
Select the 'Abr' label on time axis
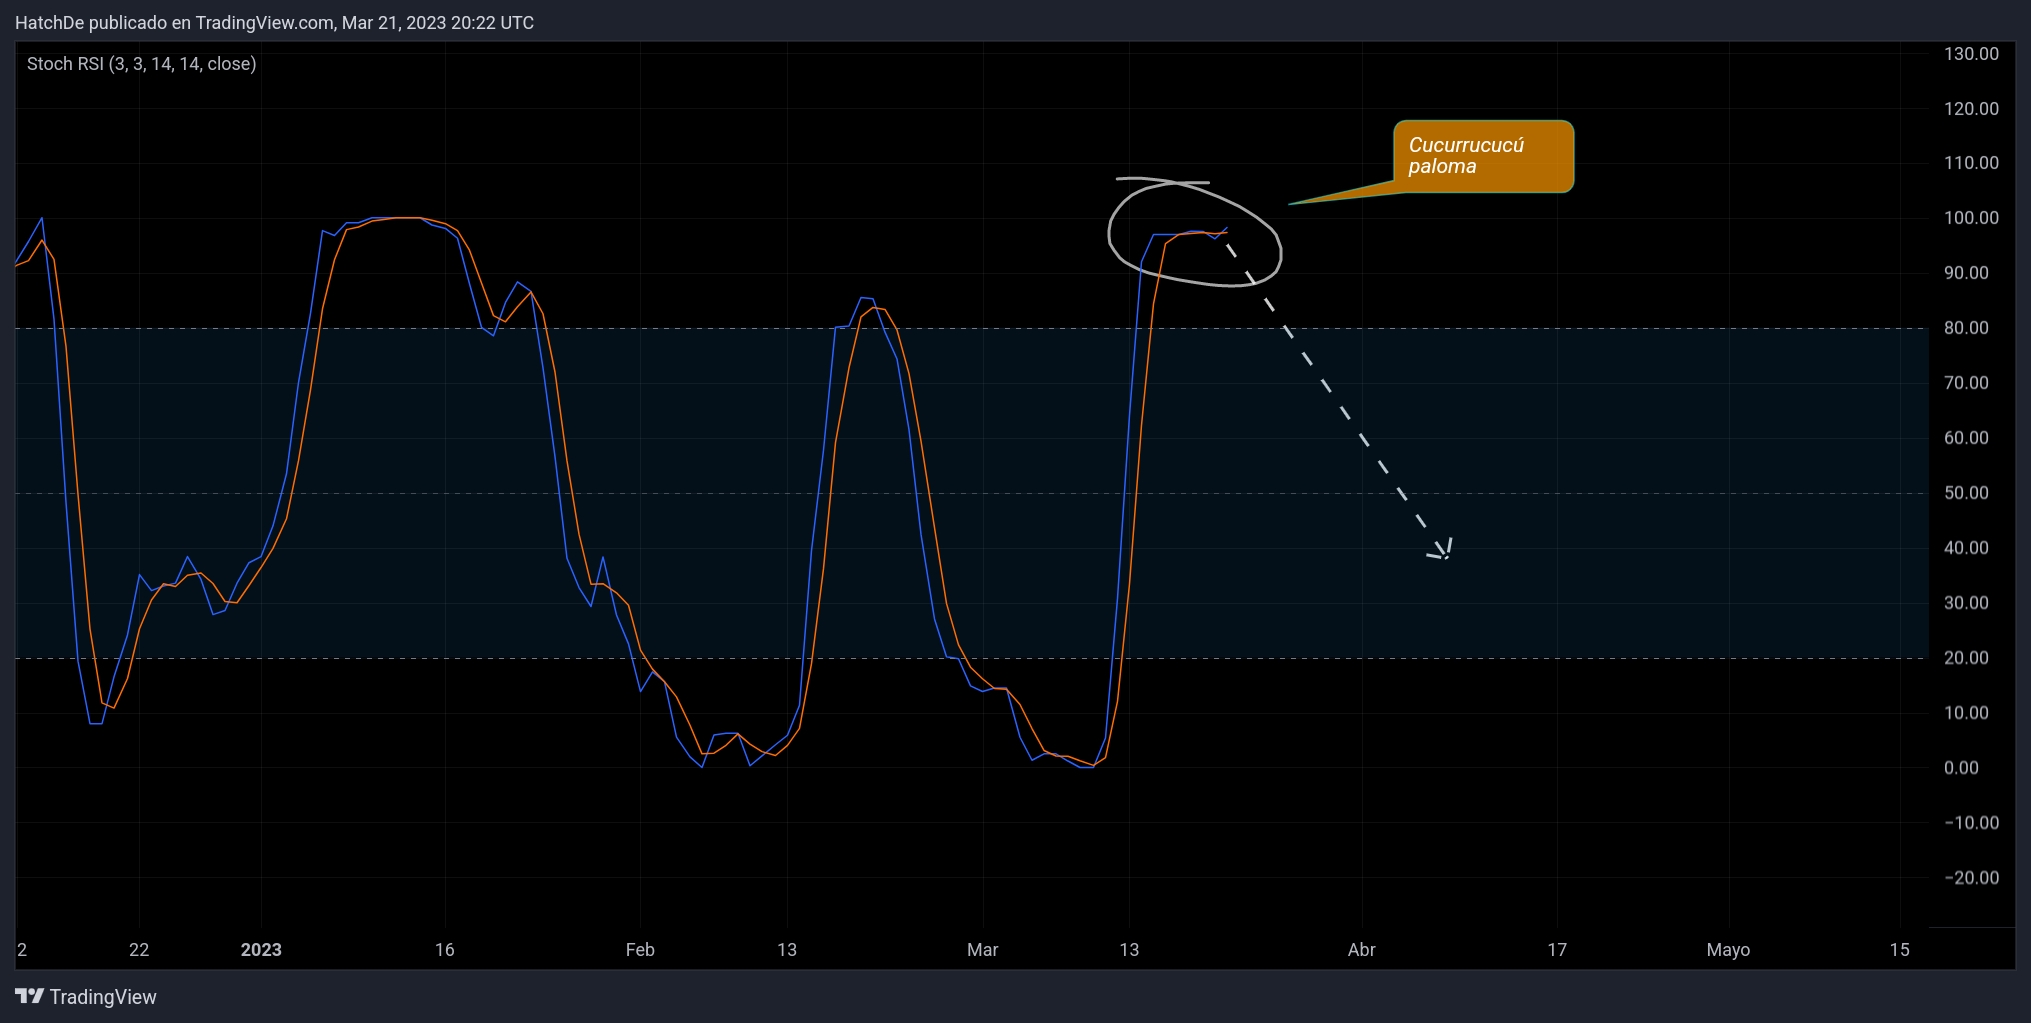tap(1361, 950)
